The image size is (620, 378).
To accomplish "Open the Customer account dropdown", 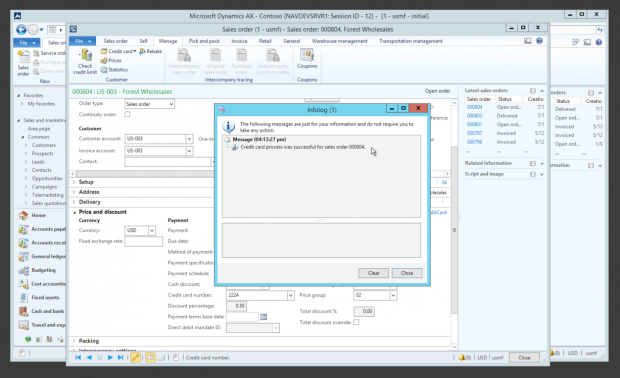I will pos(189,139).
